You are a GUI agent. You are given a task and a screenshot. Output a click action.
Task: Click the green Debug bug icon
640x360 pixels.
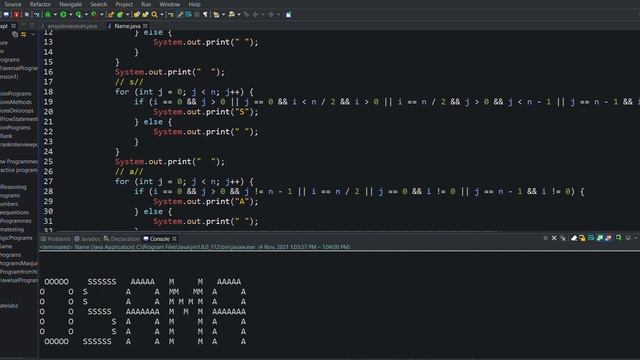pos(48,14)
